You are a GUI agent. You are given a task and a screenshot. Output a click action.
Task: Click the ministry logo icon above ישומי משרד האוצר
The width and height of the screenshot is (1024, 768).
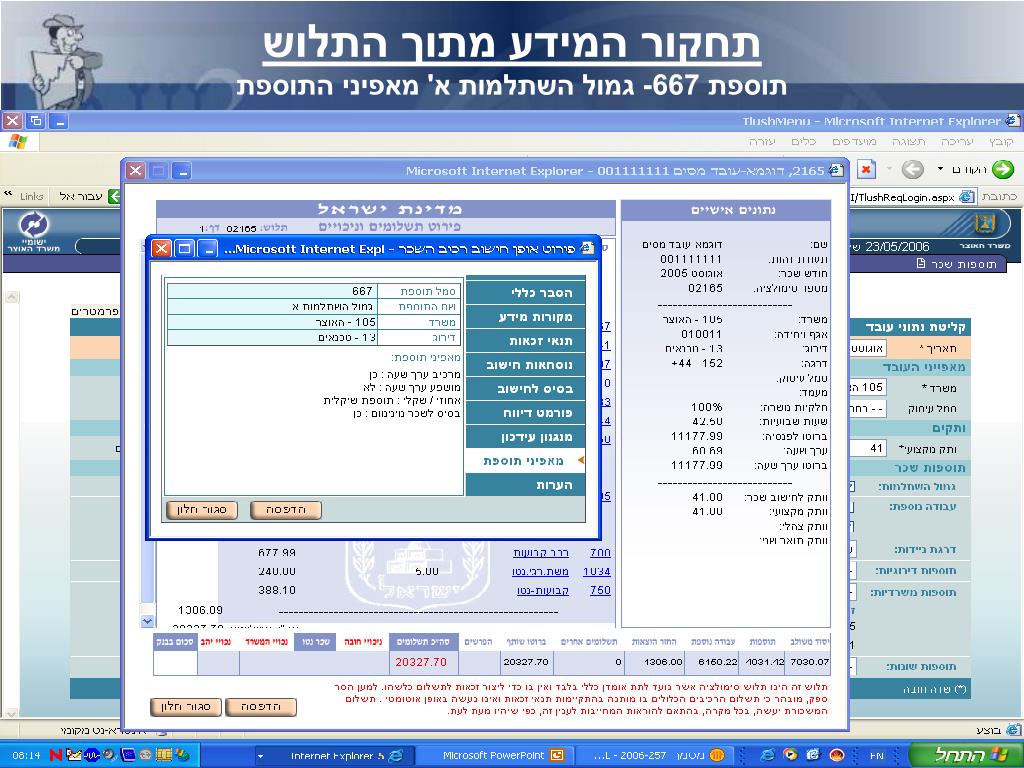(33, 226)
